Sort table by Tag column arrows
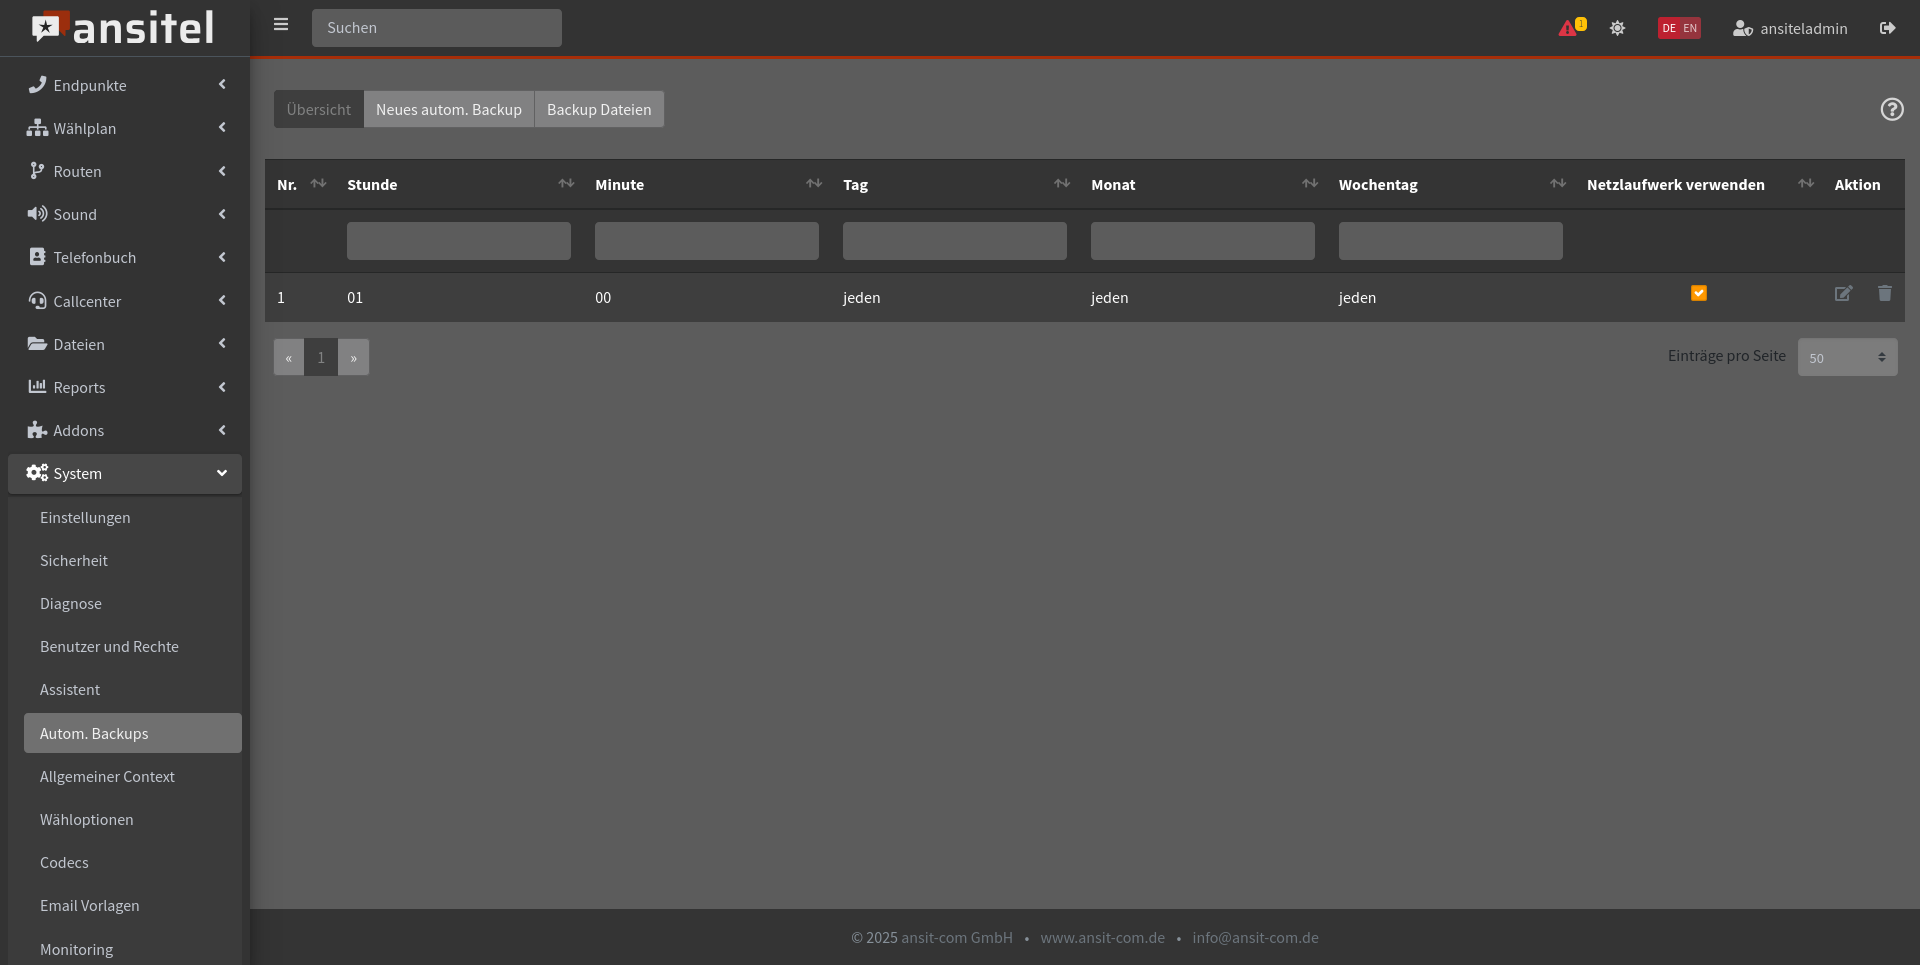The height and width of the screenshot is (965, 1920). pyautogui.click(x=1062, y=183)
